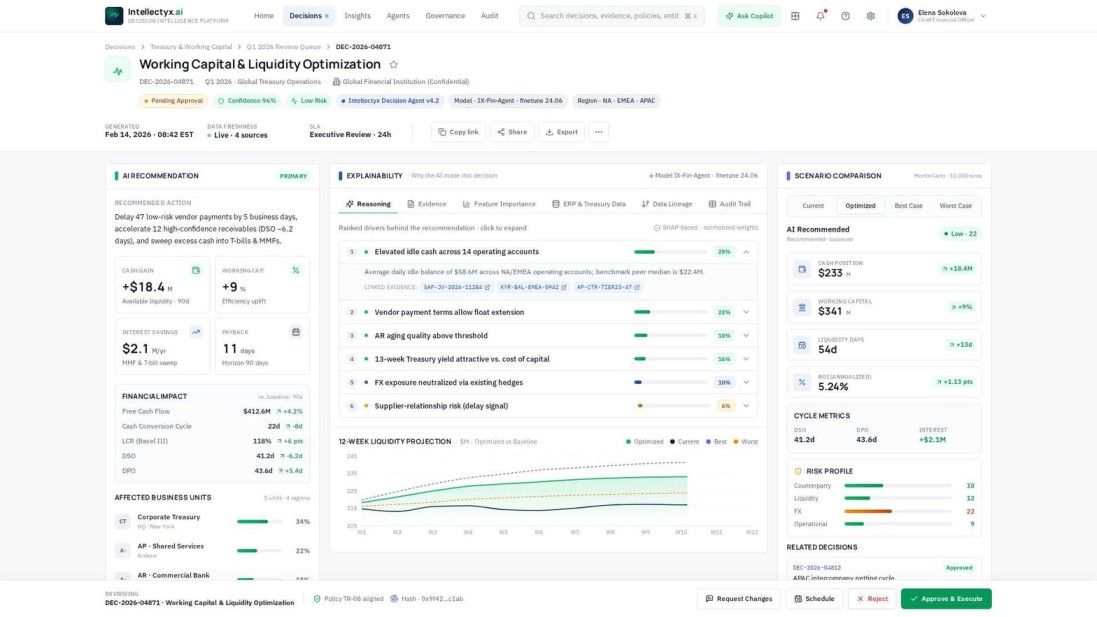1097x617 pixels.
Task: Go to the Insights nav item
Action: click(358, 15)
